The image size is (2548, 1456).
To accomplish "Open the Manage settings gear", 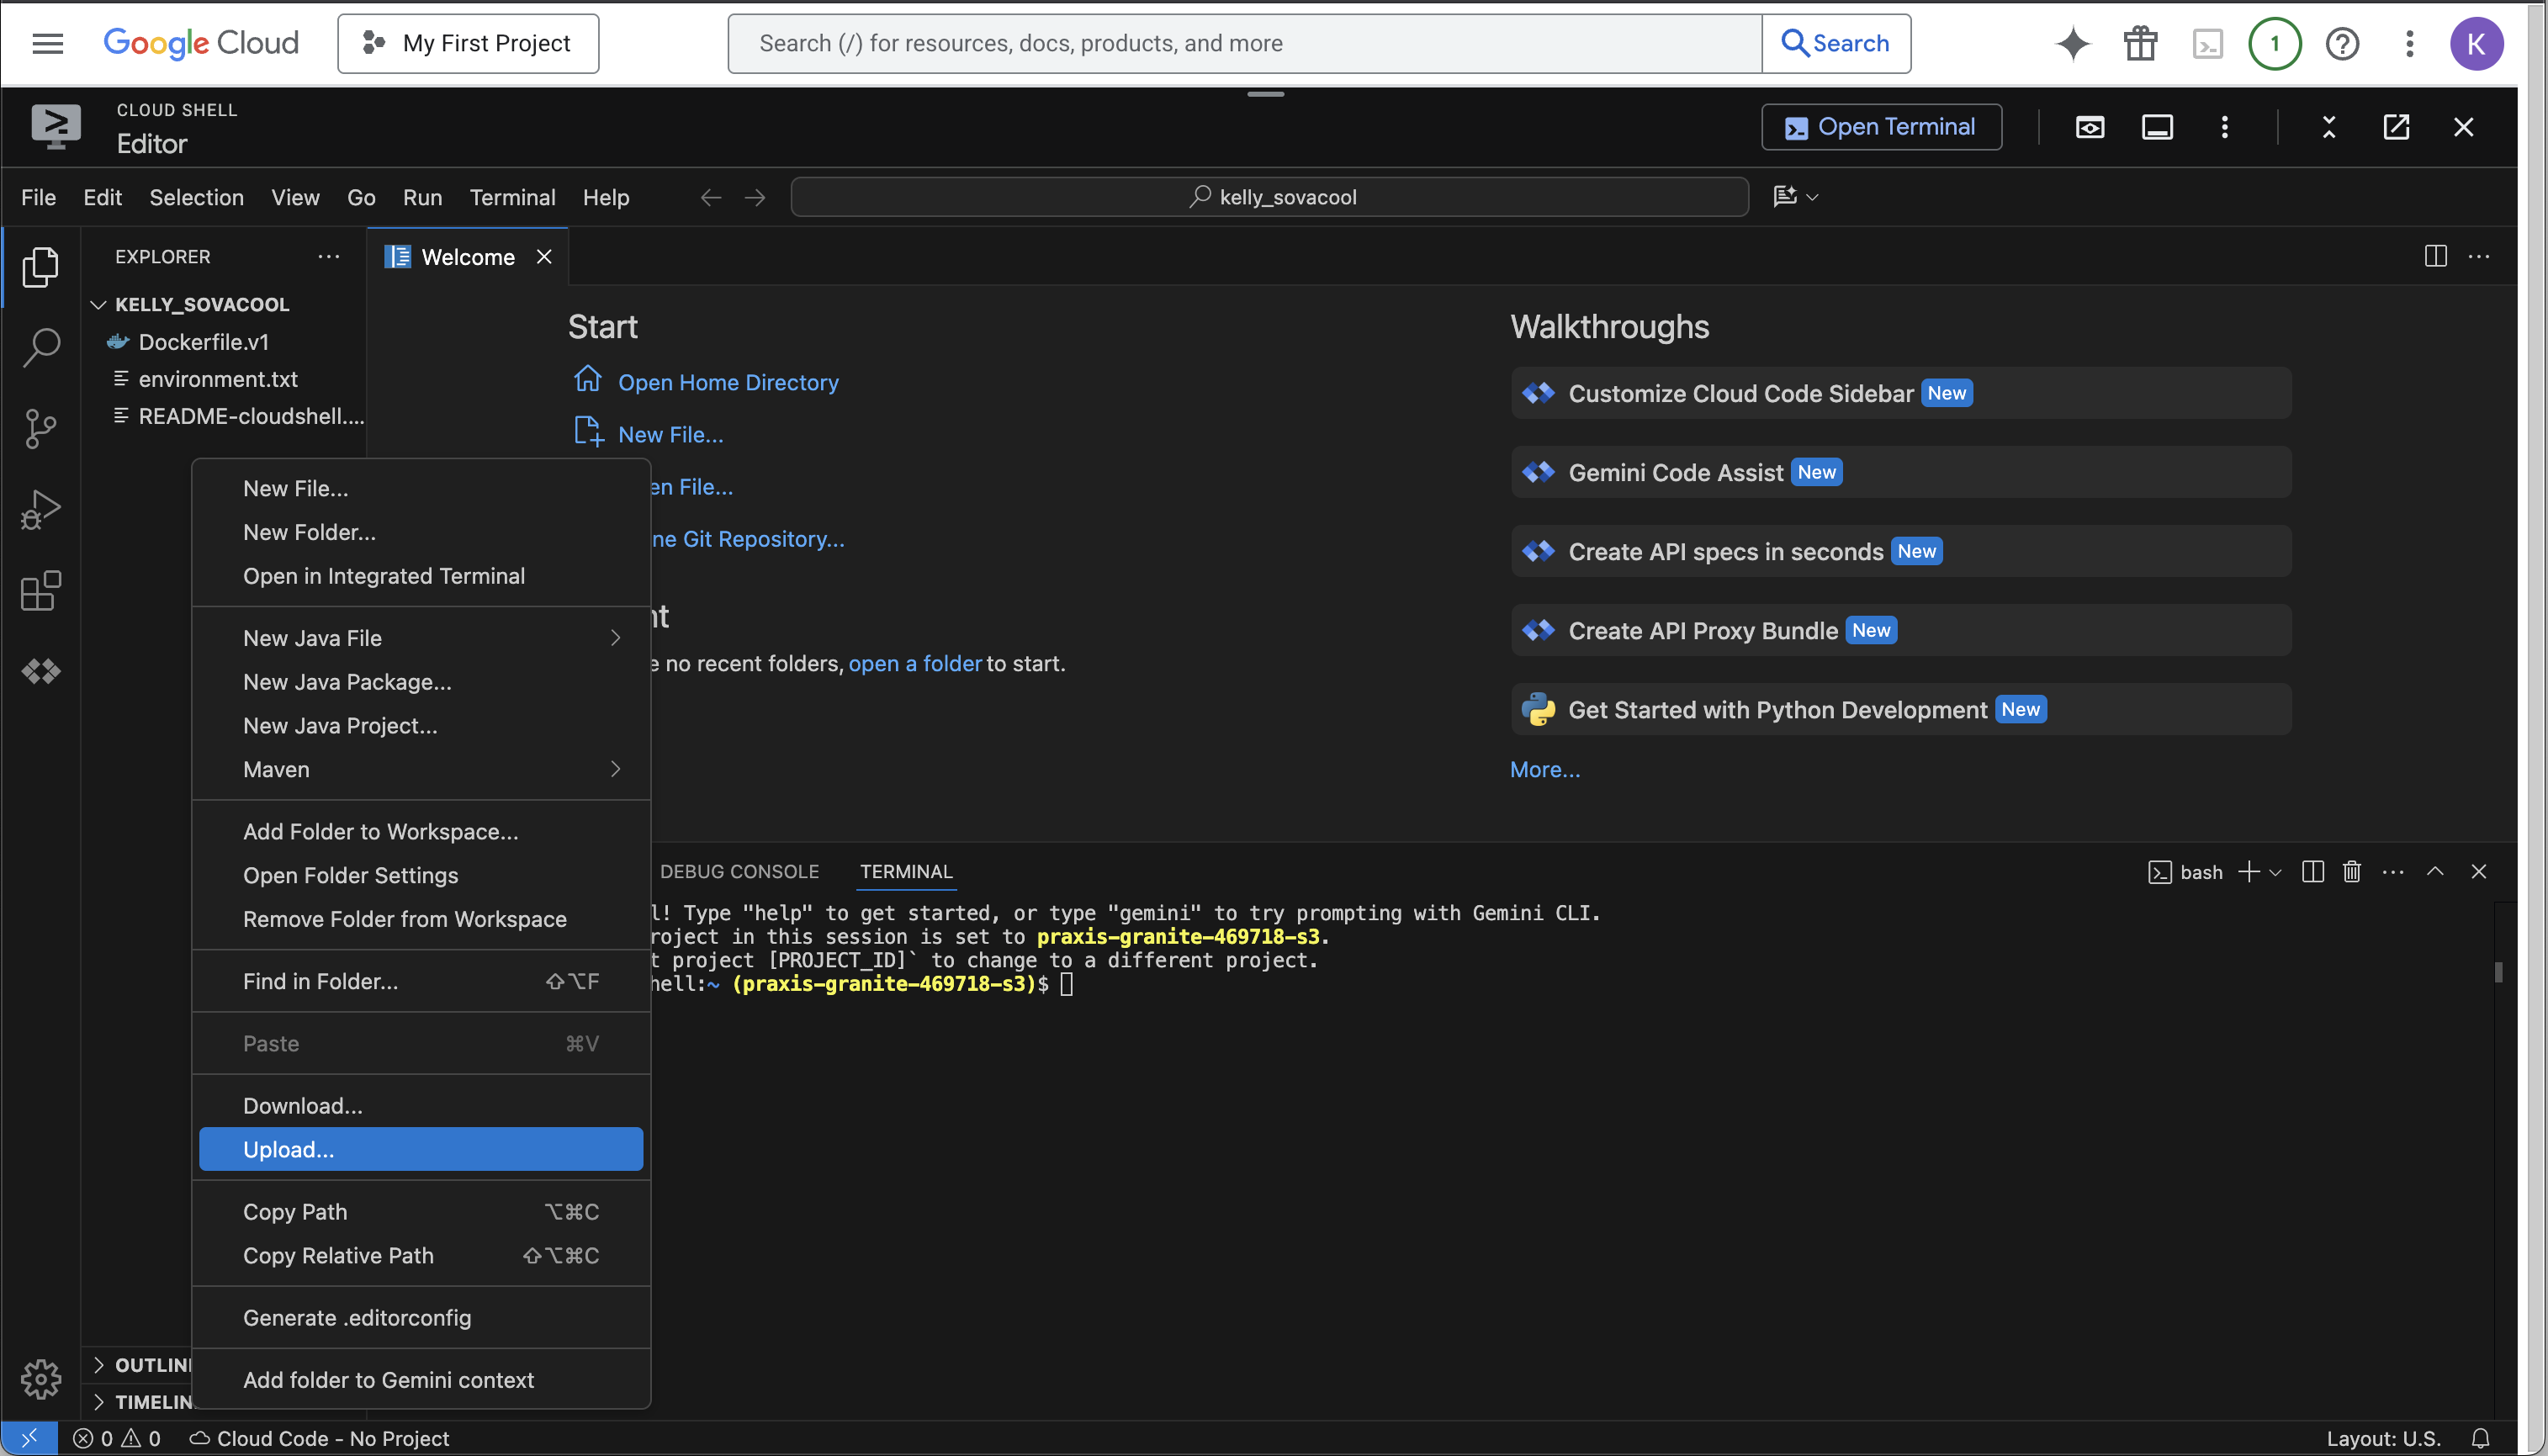I will point(40,1379).
